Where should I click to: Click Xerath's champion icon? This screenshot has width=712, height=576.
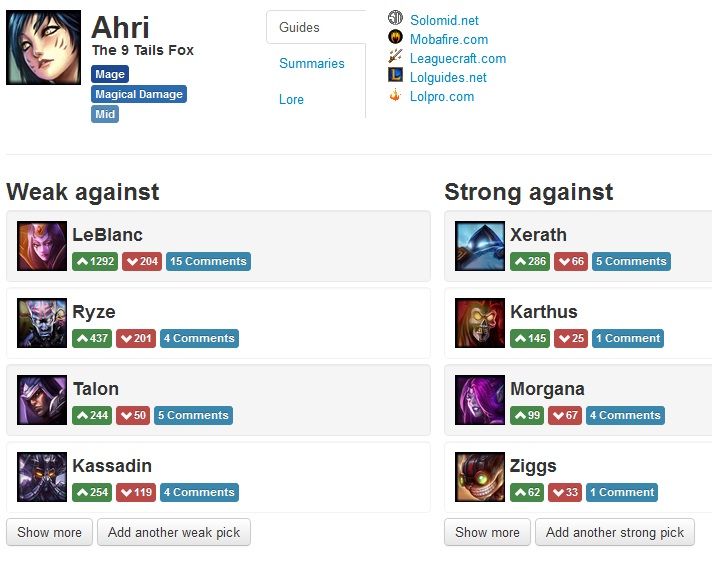[480, 246]
